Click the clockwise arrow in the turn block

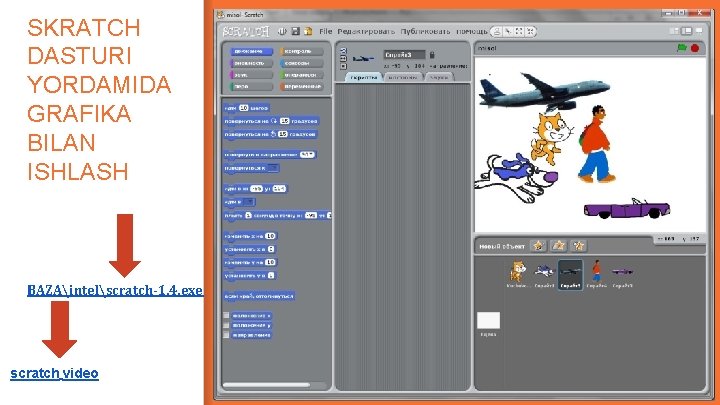tap(274, 121)
